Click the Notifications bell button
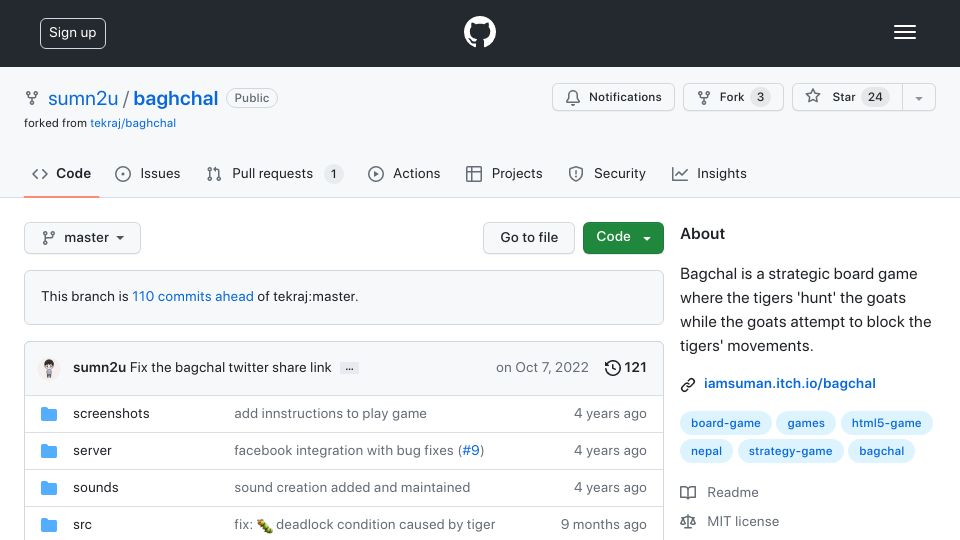 coord(613,97)
